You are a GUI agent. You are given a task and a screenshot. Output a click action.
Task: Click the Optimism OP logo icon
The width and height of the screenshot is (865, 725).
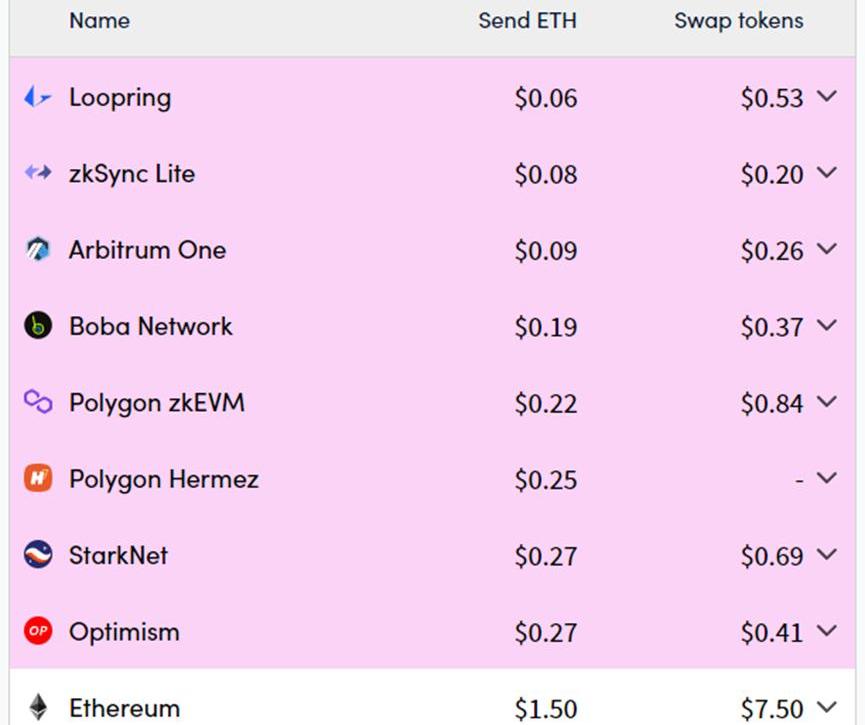click(x=37, y=631)
